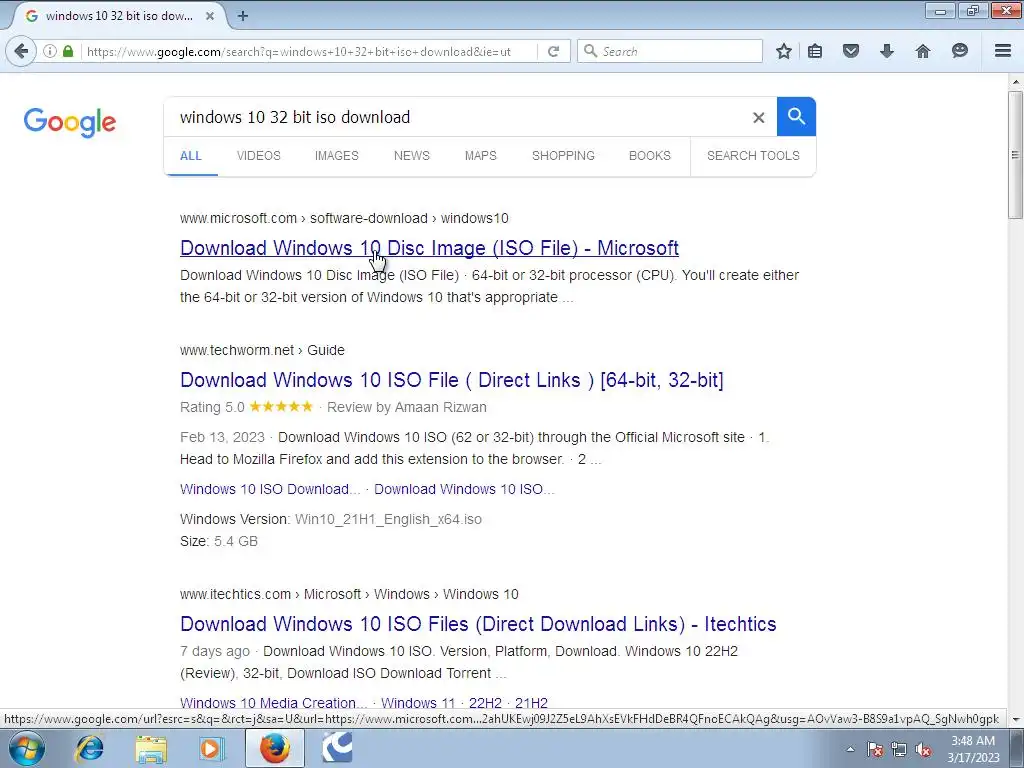1024x768 pixels.
Task: Click the vertical scrollbar thumb
Action: coord(1015,155)
